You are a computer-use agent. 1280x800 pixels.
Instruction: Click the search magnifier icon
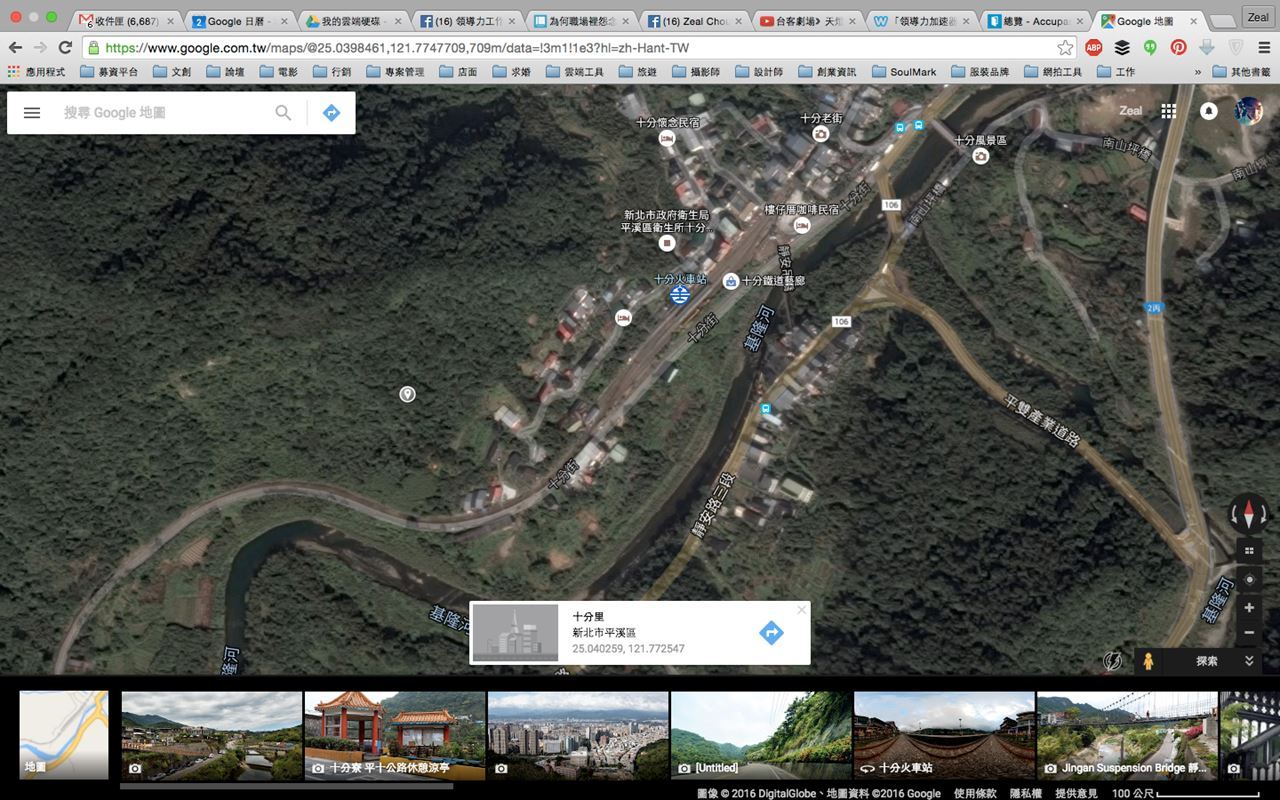[x=283, y=113]
